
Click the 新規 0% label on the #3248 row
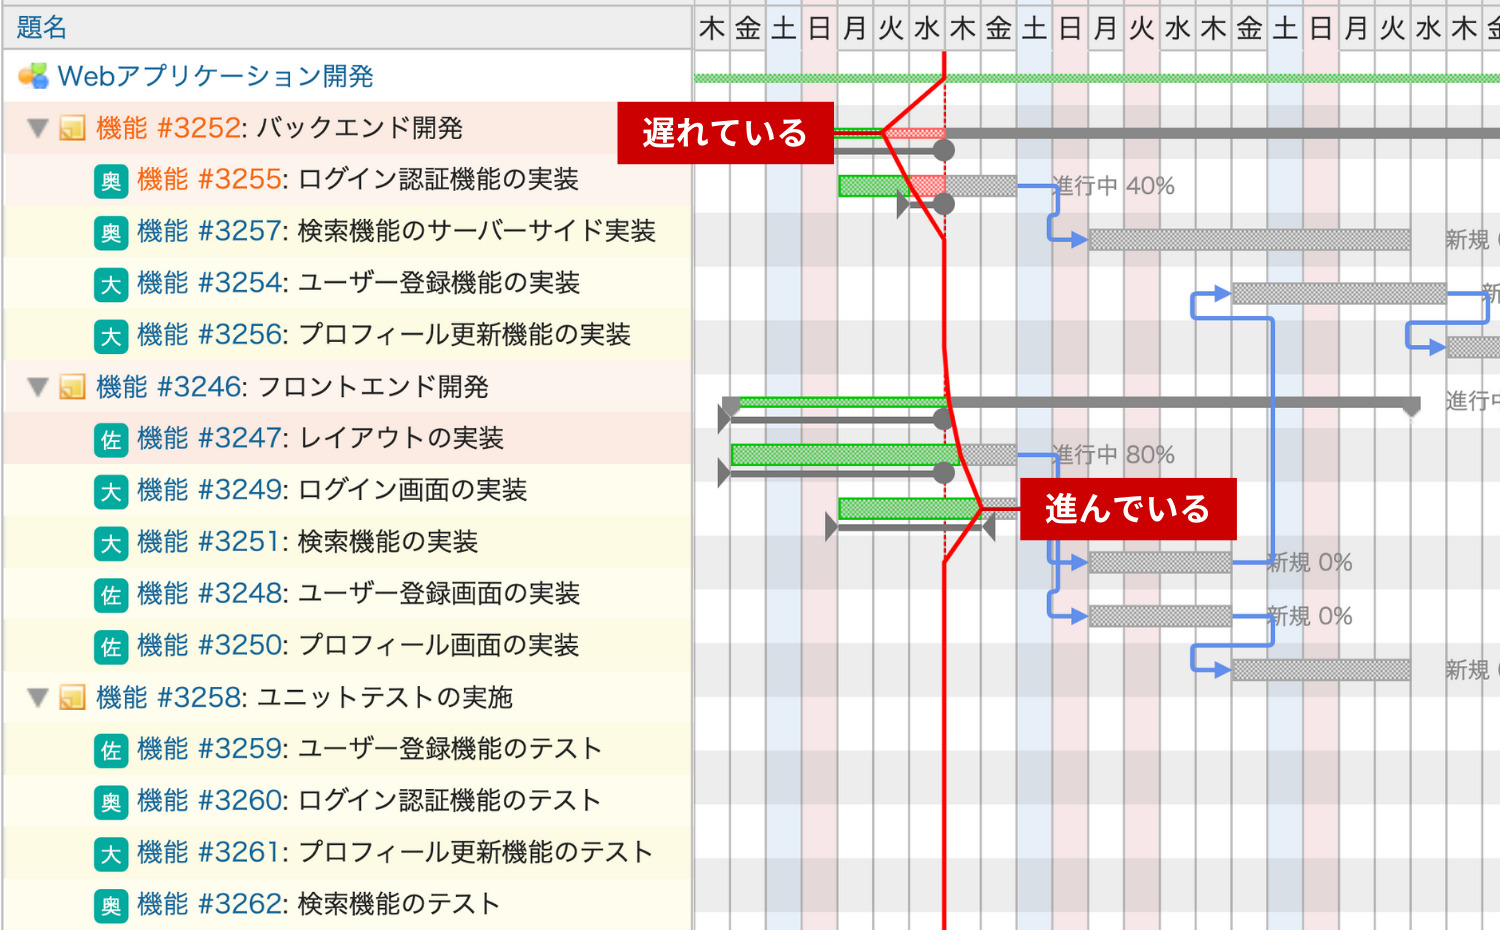1309,616
